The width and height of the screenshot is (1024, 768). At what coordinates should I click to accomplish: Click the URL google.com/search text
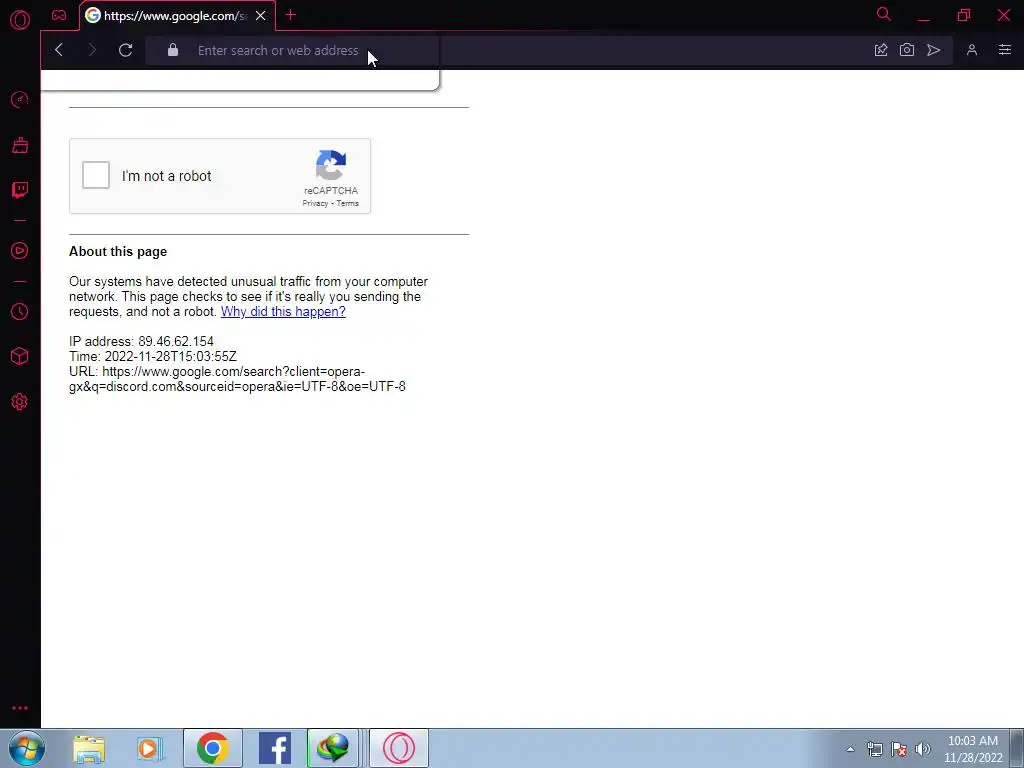(x=237, y=379)
